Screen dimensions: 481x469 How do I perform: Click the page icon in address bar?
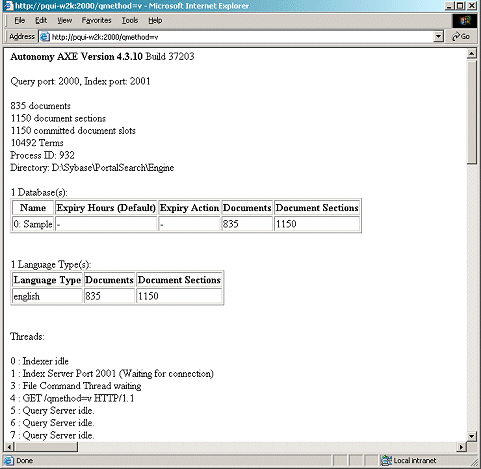click(45, 37)
